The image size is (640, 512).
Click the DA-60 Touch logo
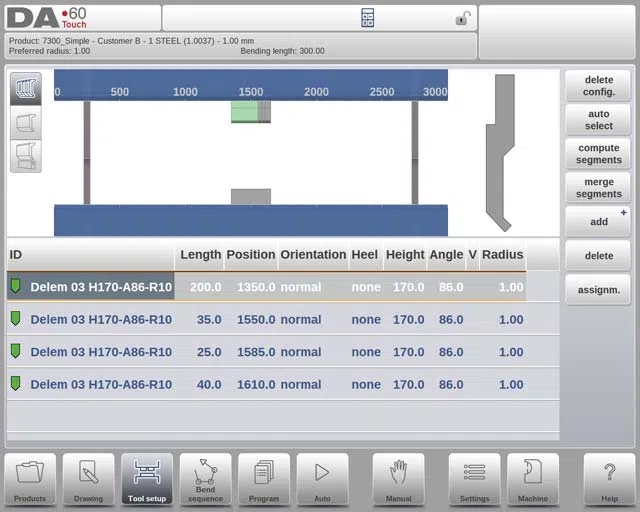click(x=47, y=18)
